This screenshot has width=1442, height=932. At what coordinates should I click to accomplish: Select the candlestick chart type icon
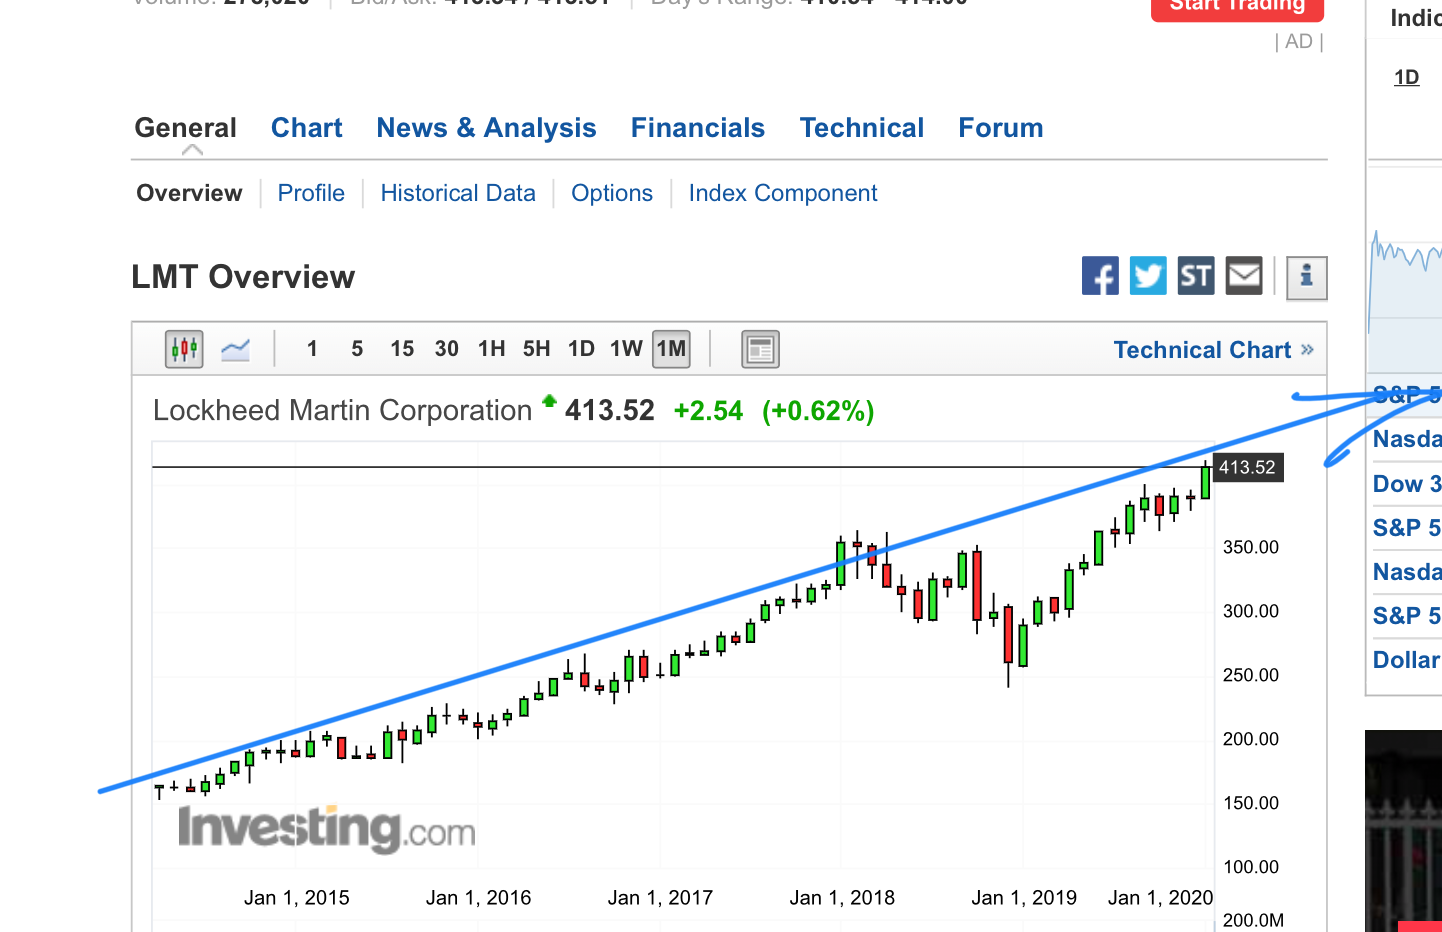(184, 349)
